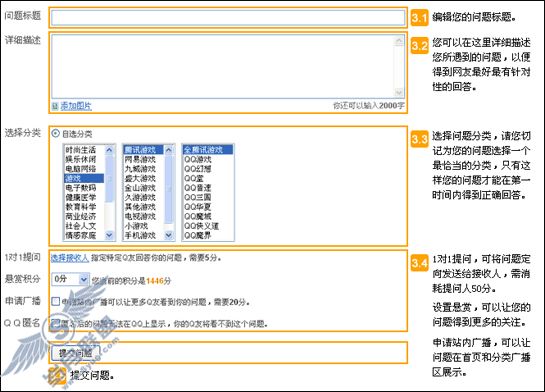Click the 添加图片 link
545x392 pixels.
click(76, 106)
